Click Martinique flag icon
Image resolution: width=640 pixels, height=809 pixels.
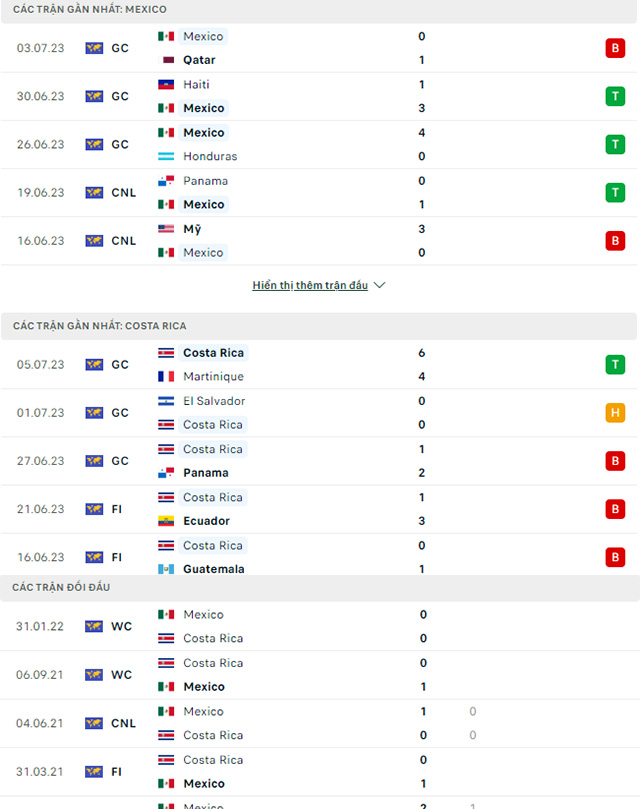[166, 377]
